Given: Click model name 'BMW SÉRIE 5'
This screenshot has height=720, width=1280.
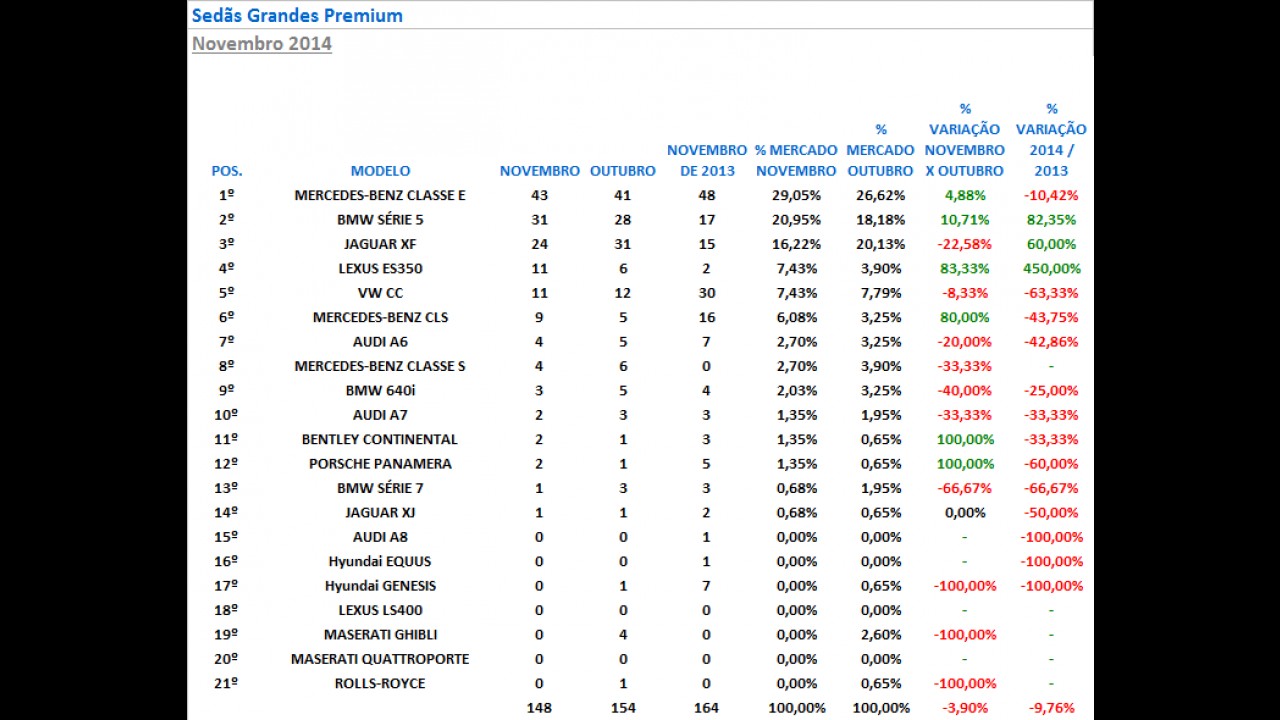Looking at the screenshot, I should (380, 219).
